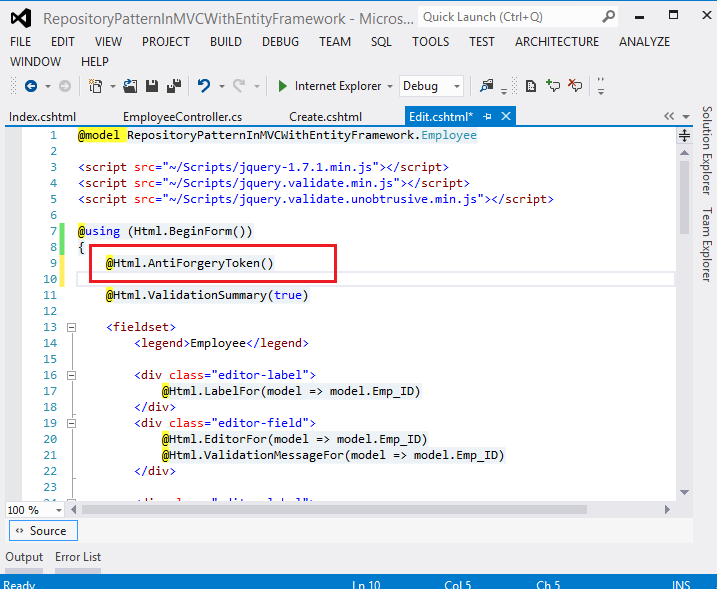Collapse the editor-field div on line 19

[x=71, y=423]
